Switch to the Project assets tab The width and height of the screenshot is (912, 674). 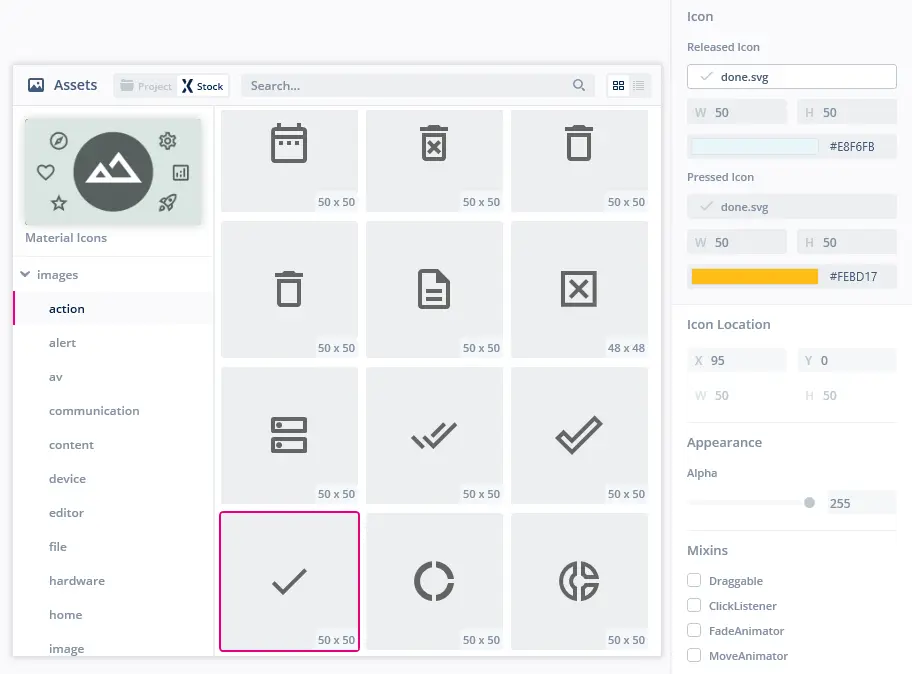coord(146,86)
